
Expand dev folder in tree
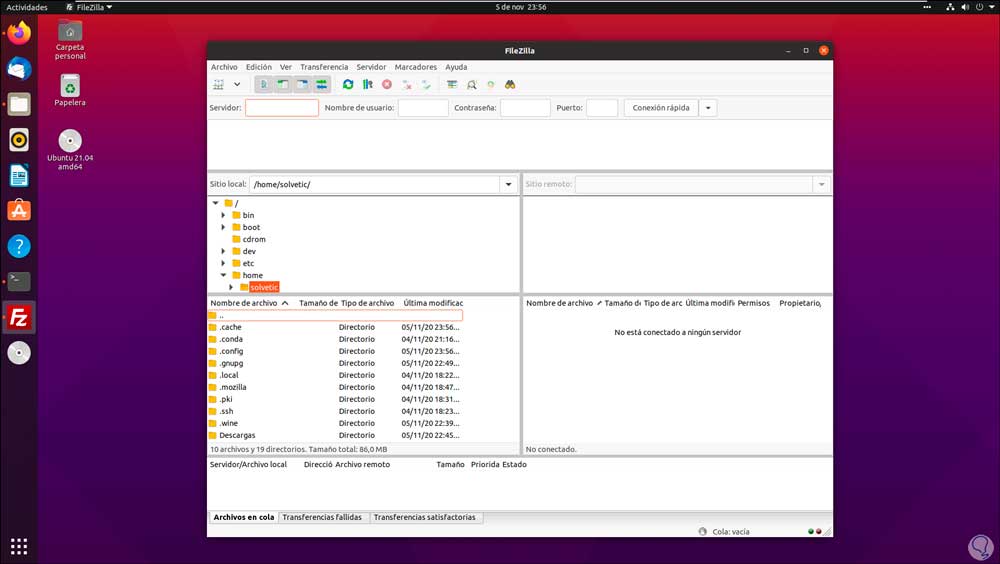coord(223,251)
